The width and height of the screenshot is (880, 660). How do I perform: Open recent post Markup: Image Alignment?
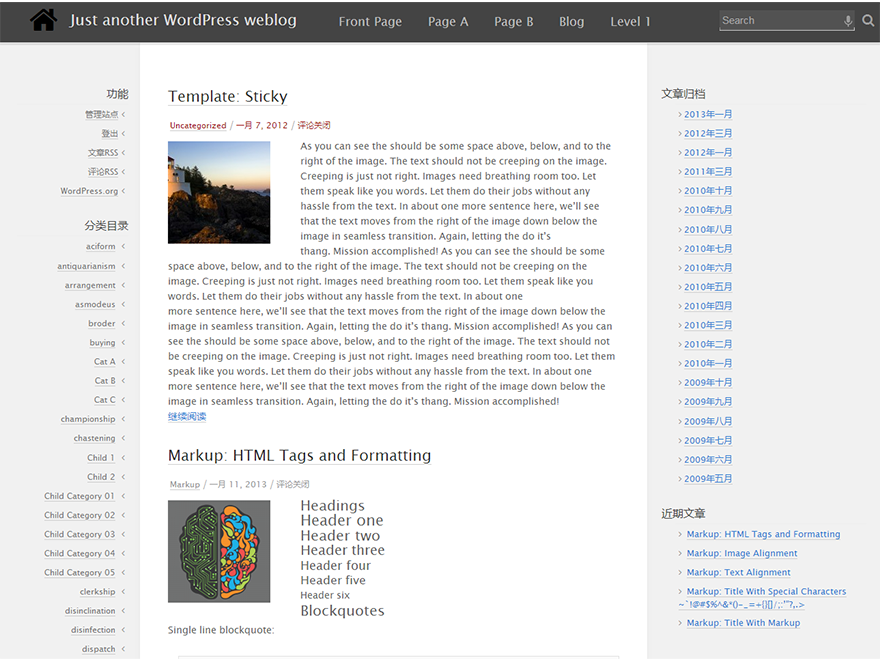741,553
